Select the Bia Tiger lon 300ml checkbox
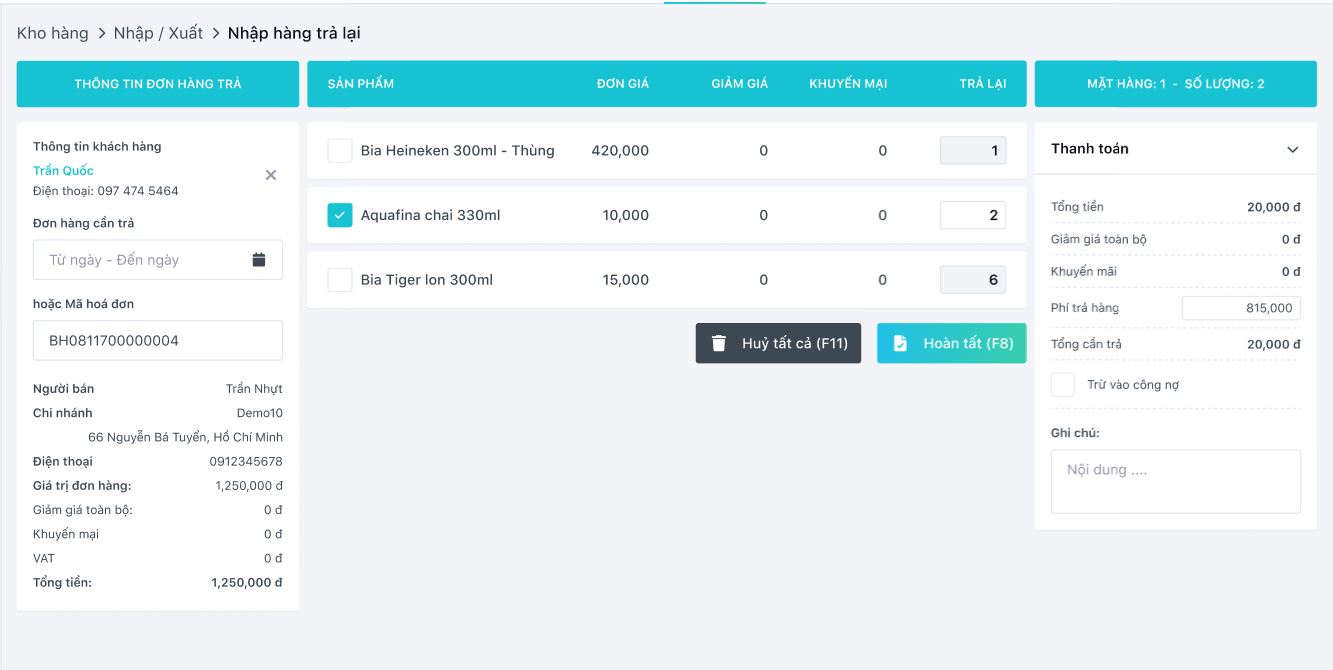The width and height of the screenshot is (1333, 670). (340, 280)
